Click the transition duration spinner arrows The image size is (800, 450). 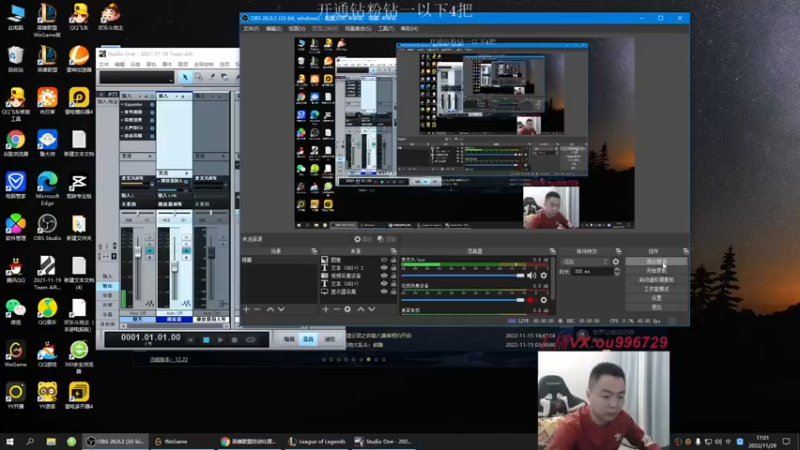tap(617, 272)
